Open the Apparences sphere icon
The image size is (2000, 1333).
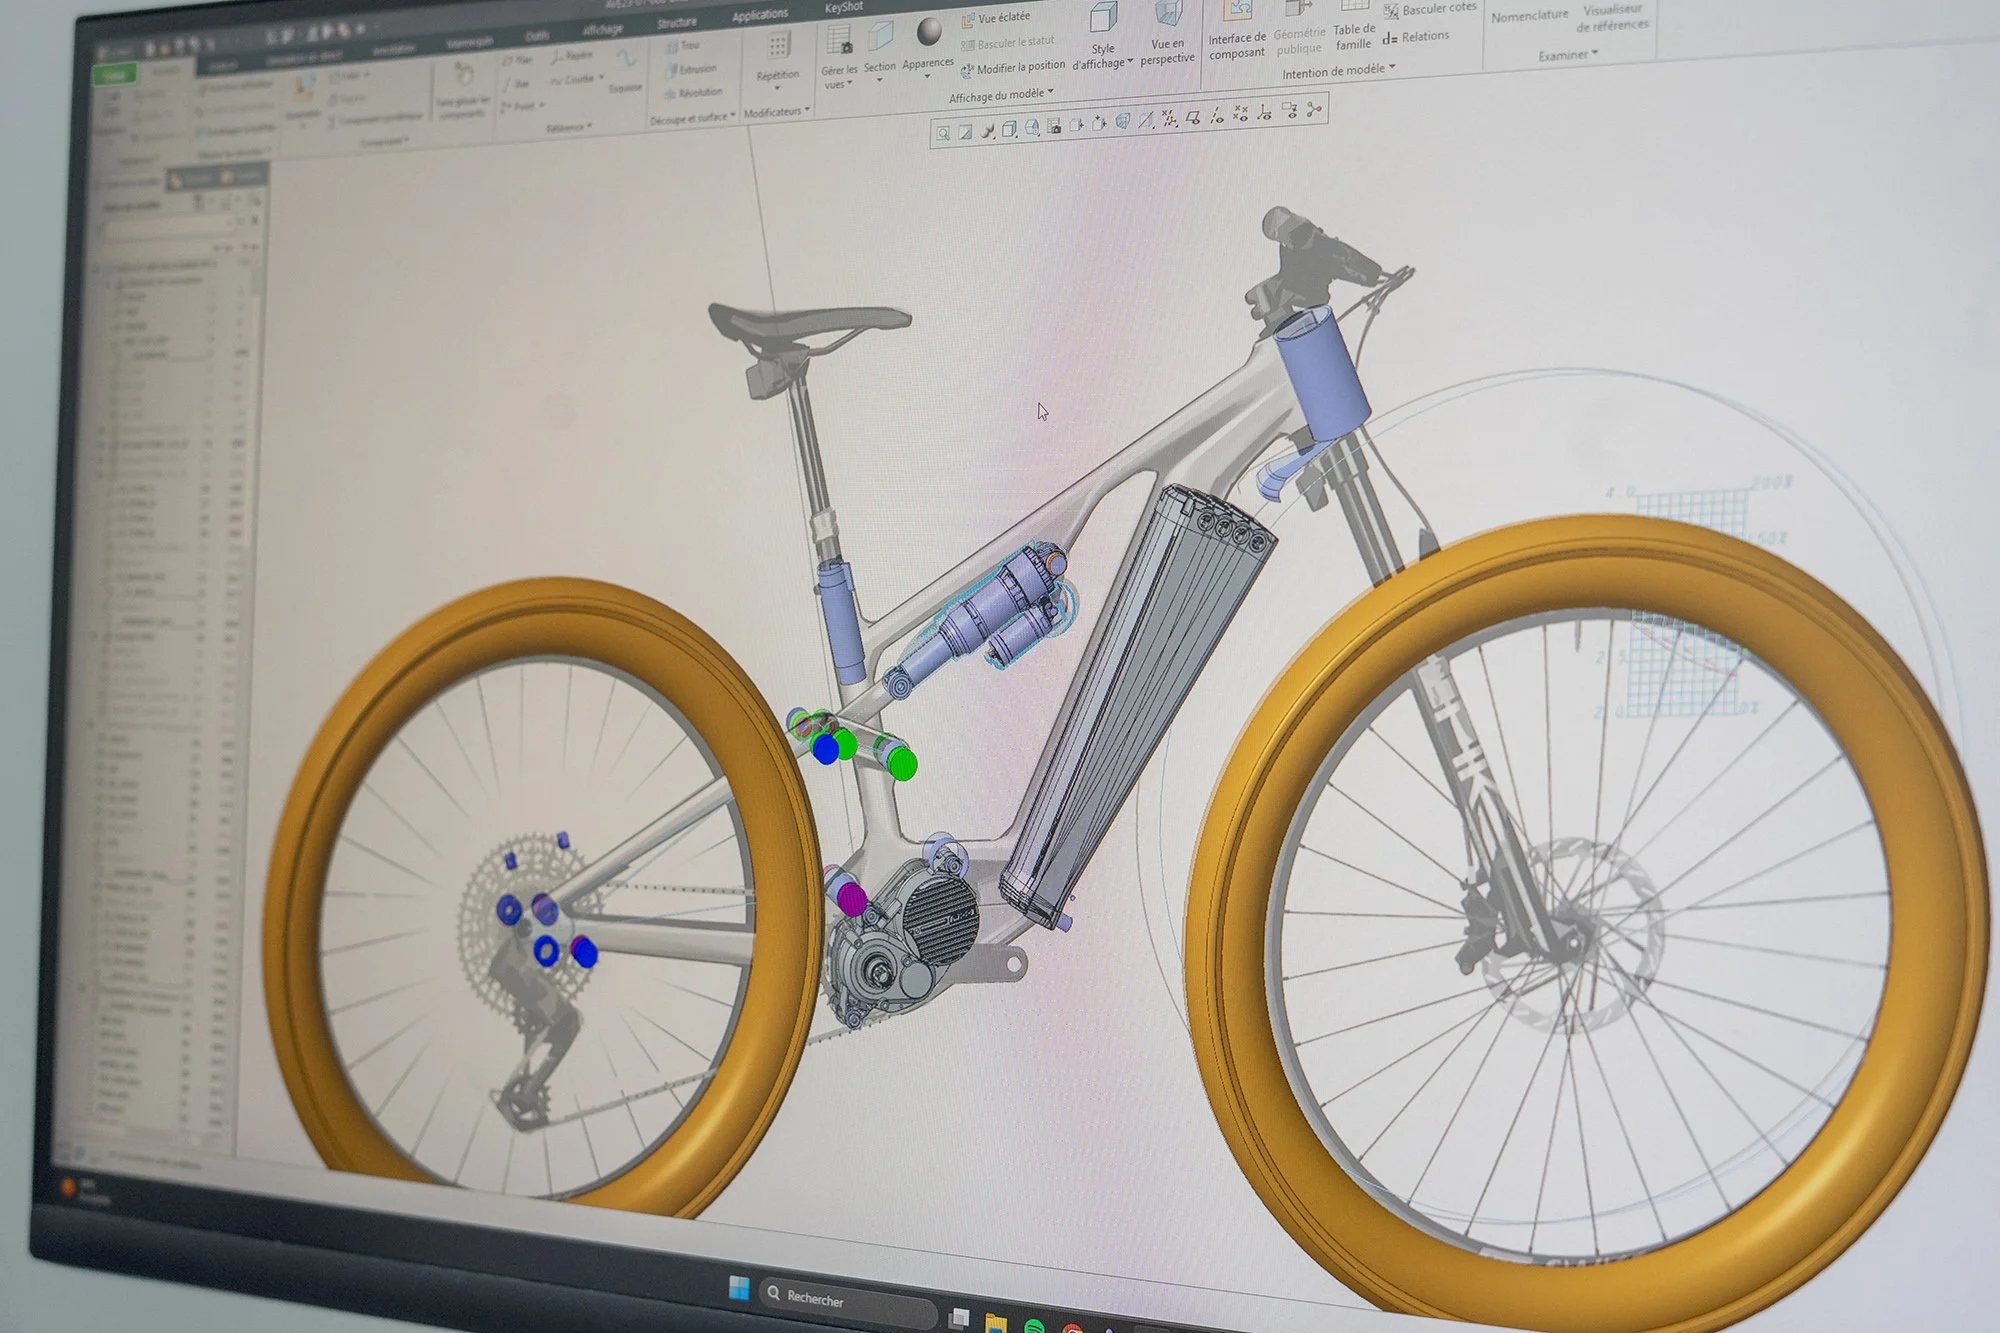coord(929,33)
